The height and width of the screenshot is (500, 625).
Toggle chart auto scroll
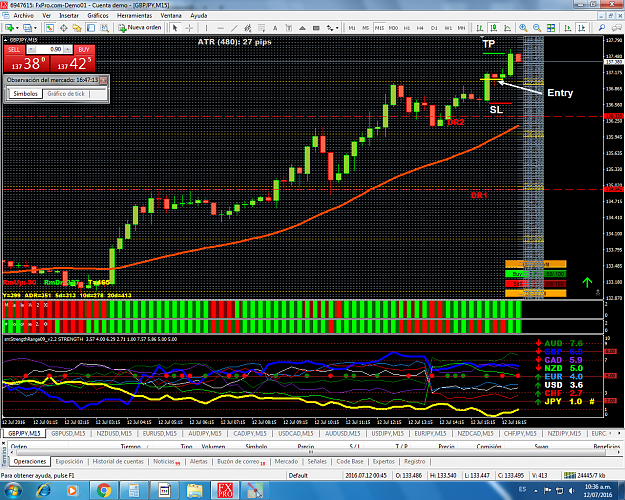[x=568, y=28]
